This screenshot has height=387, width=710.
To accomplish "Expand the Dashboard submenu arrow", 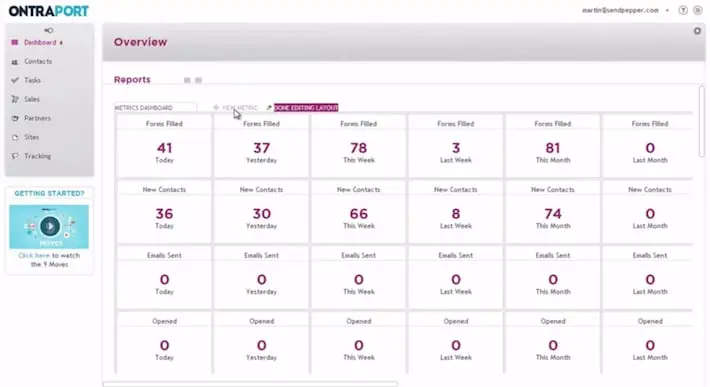I will [61, 43].
